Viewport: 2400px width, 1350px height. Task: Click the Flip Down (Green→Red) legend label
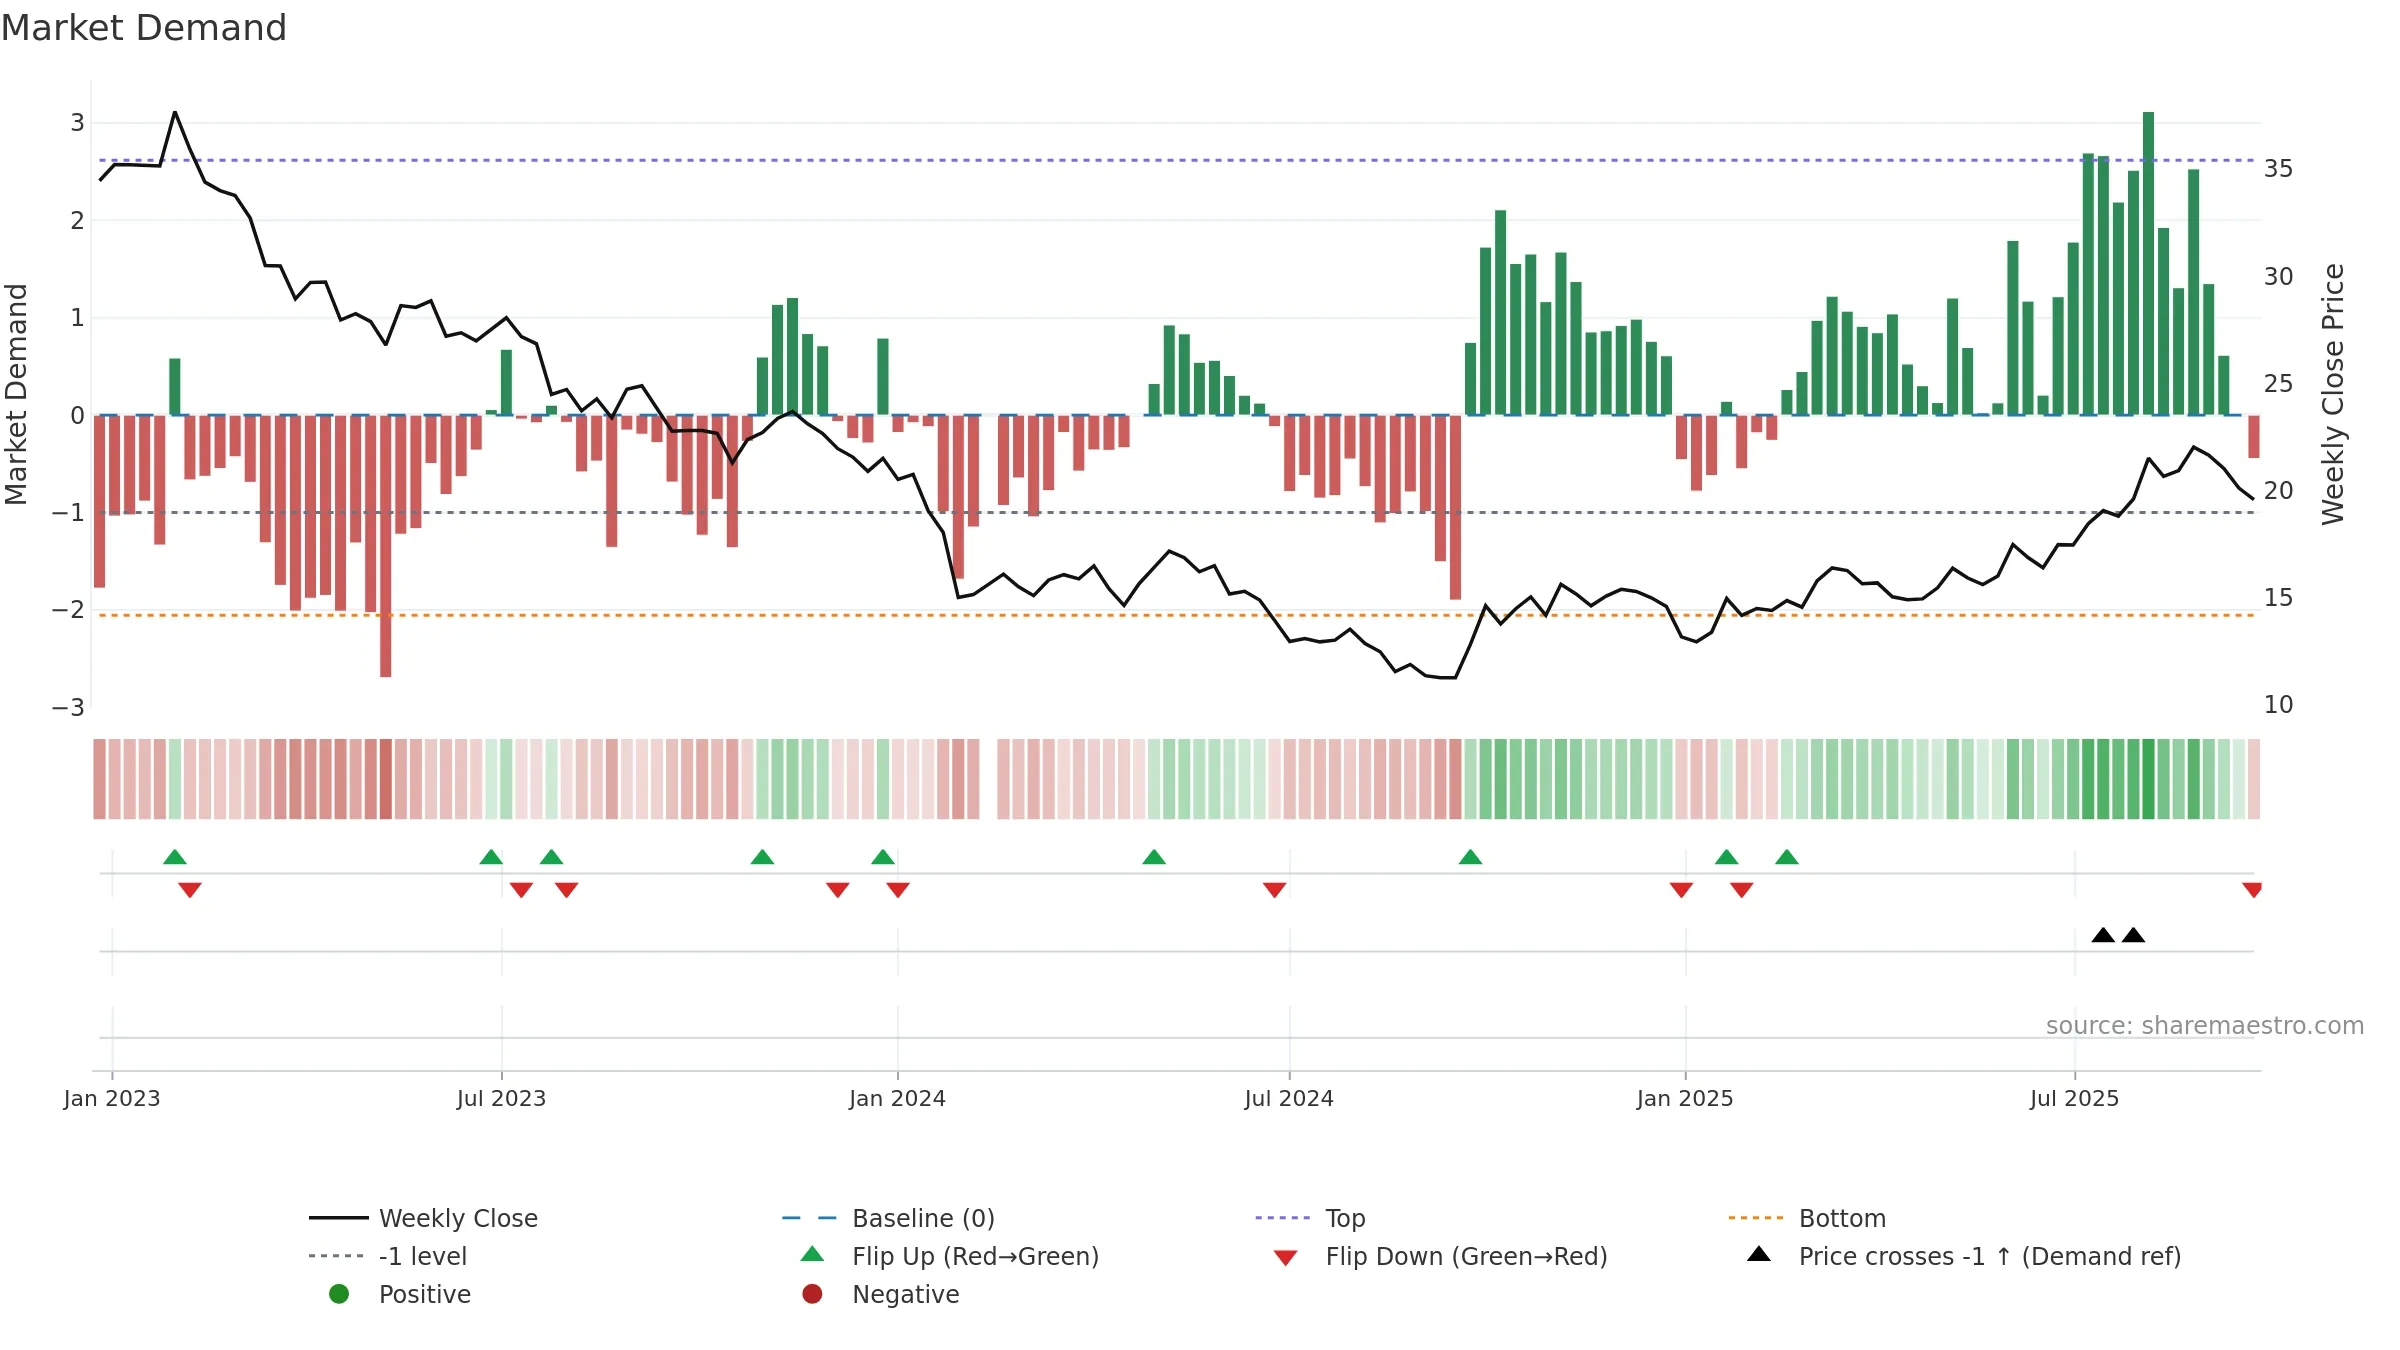pos(1466,1256)
